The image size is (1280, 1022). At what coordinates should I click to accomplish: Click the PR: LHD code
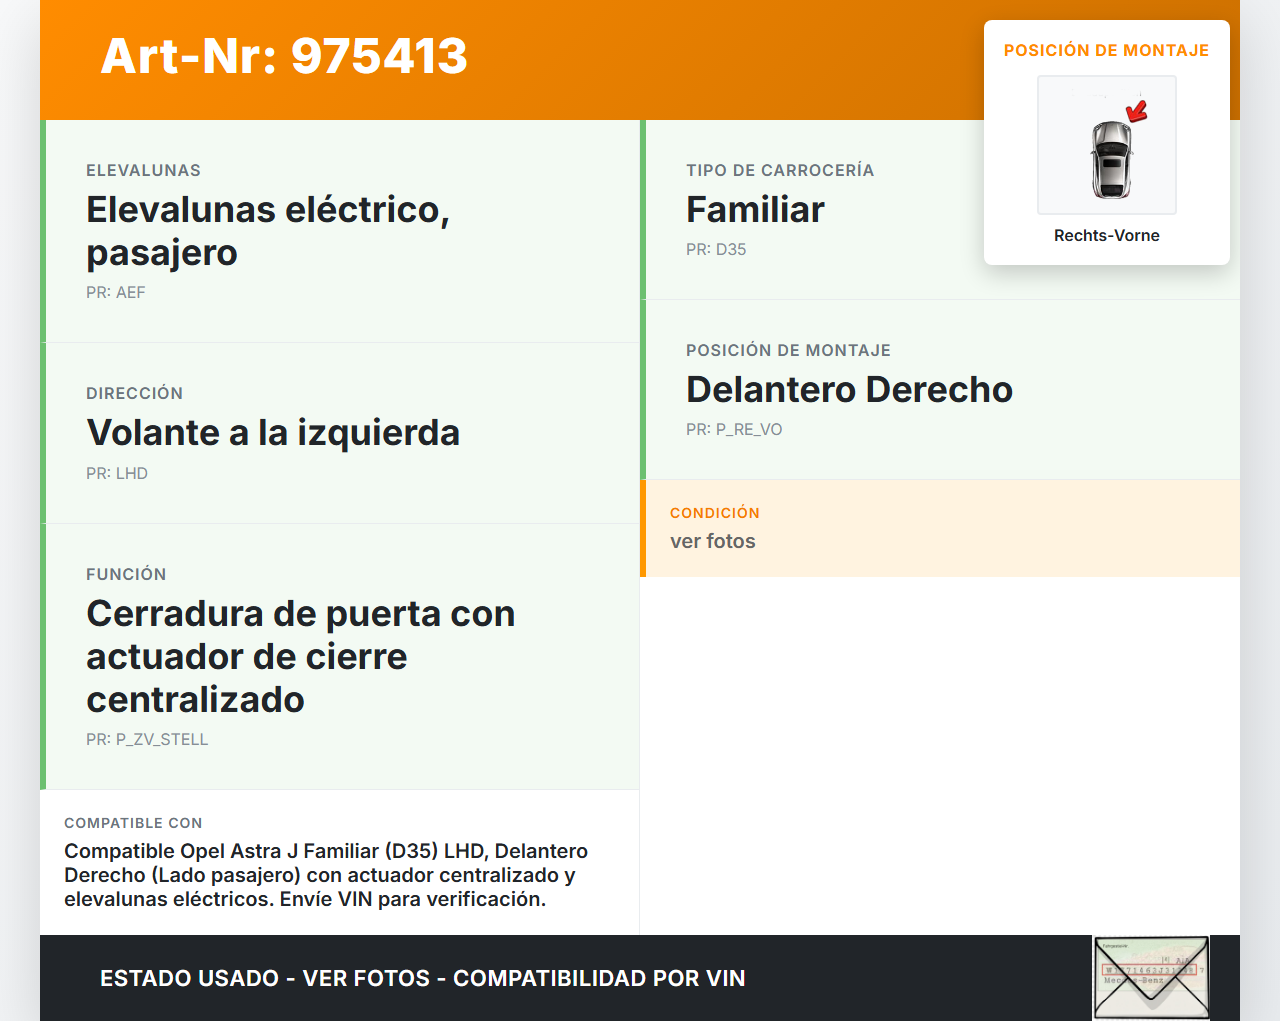point(117,474)
